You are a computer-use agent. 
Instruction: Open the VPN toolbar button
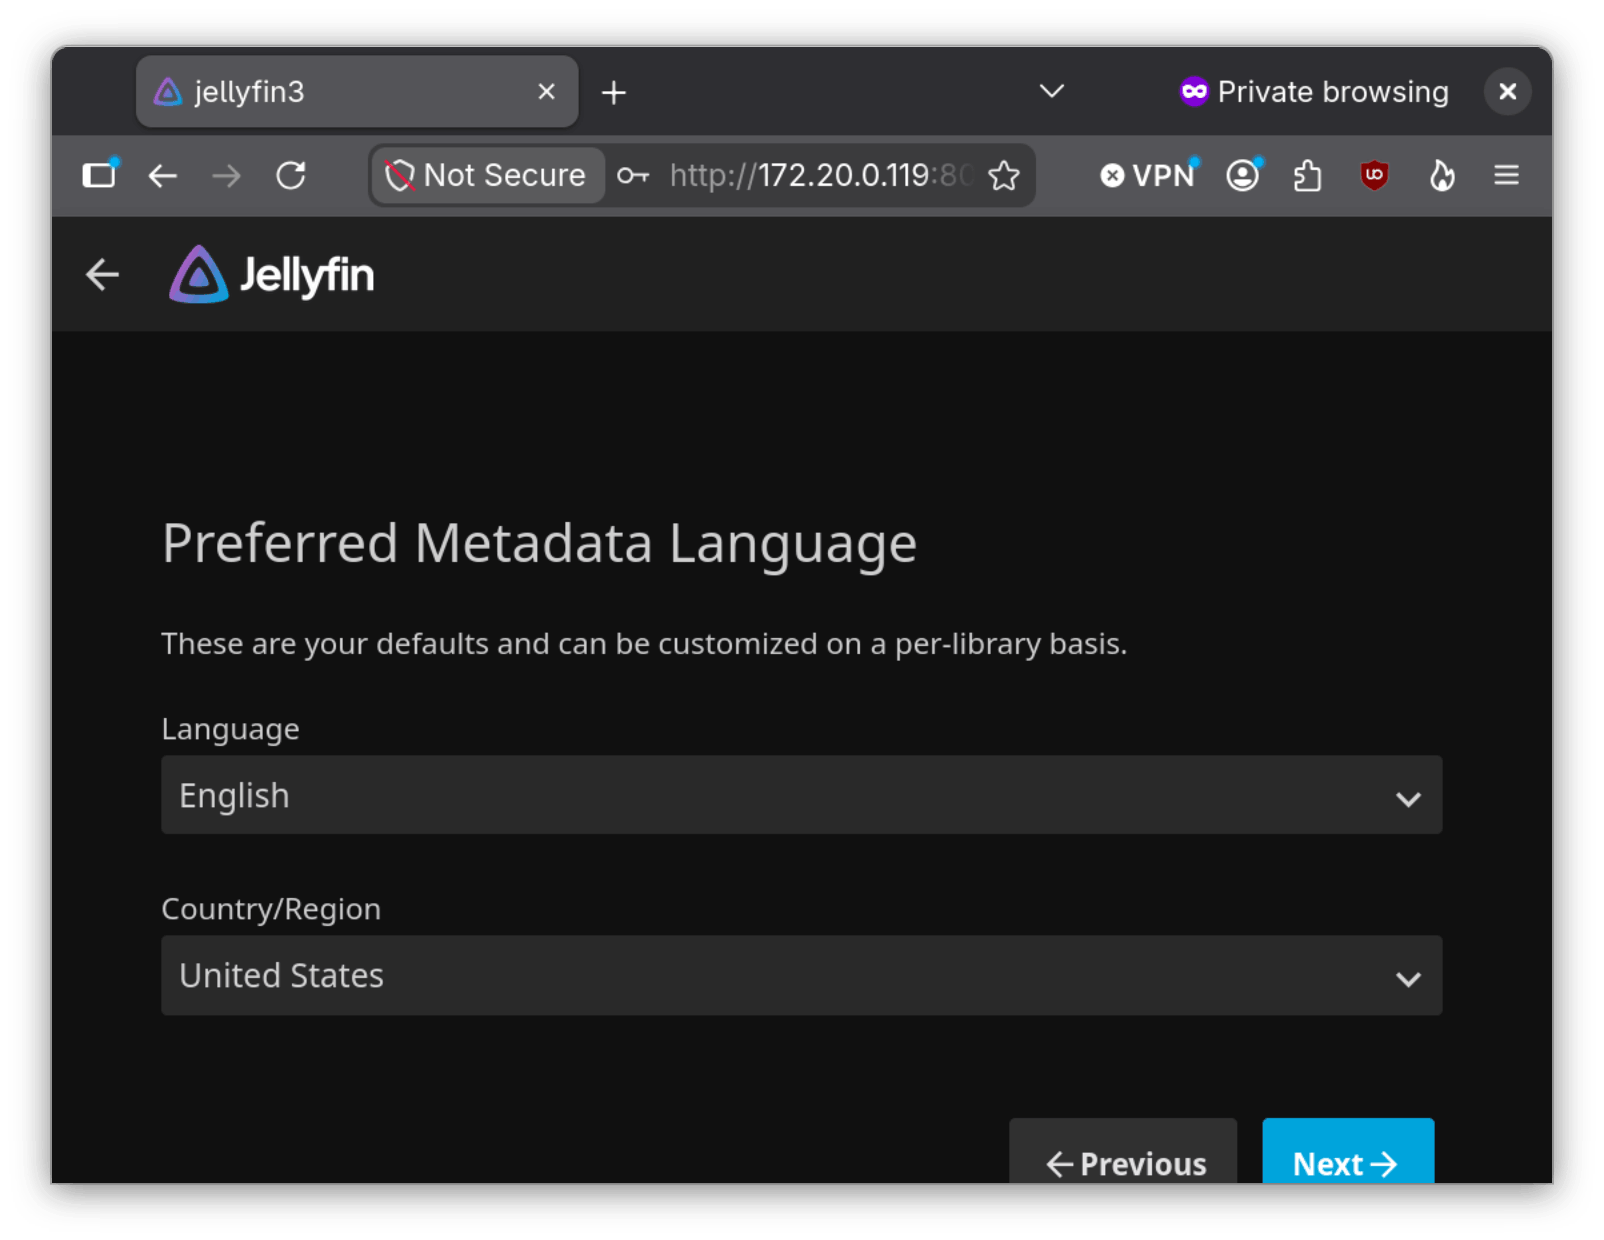pyautogui.click(x=1148, y=176)
